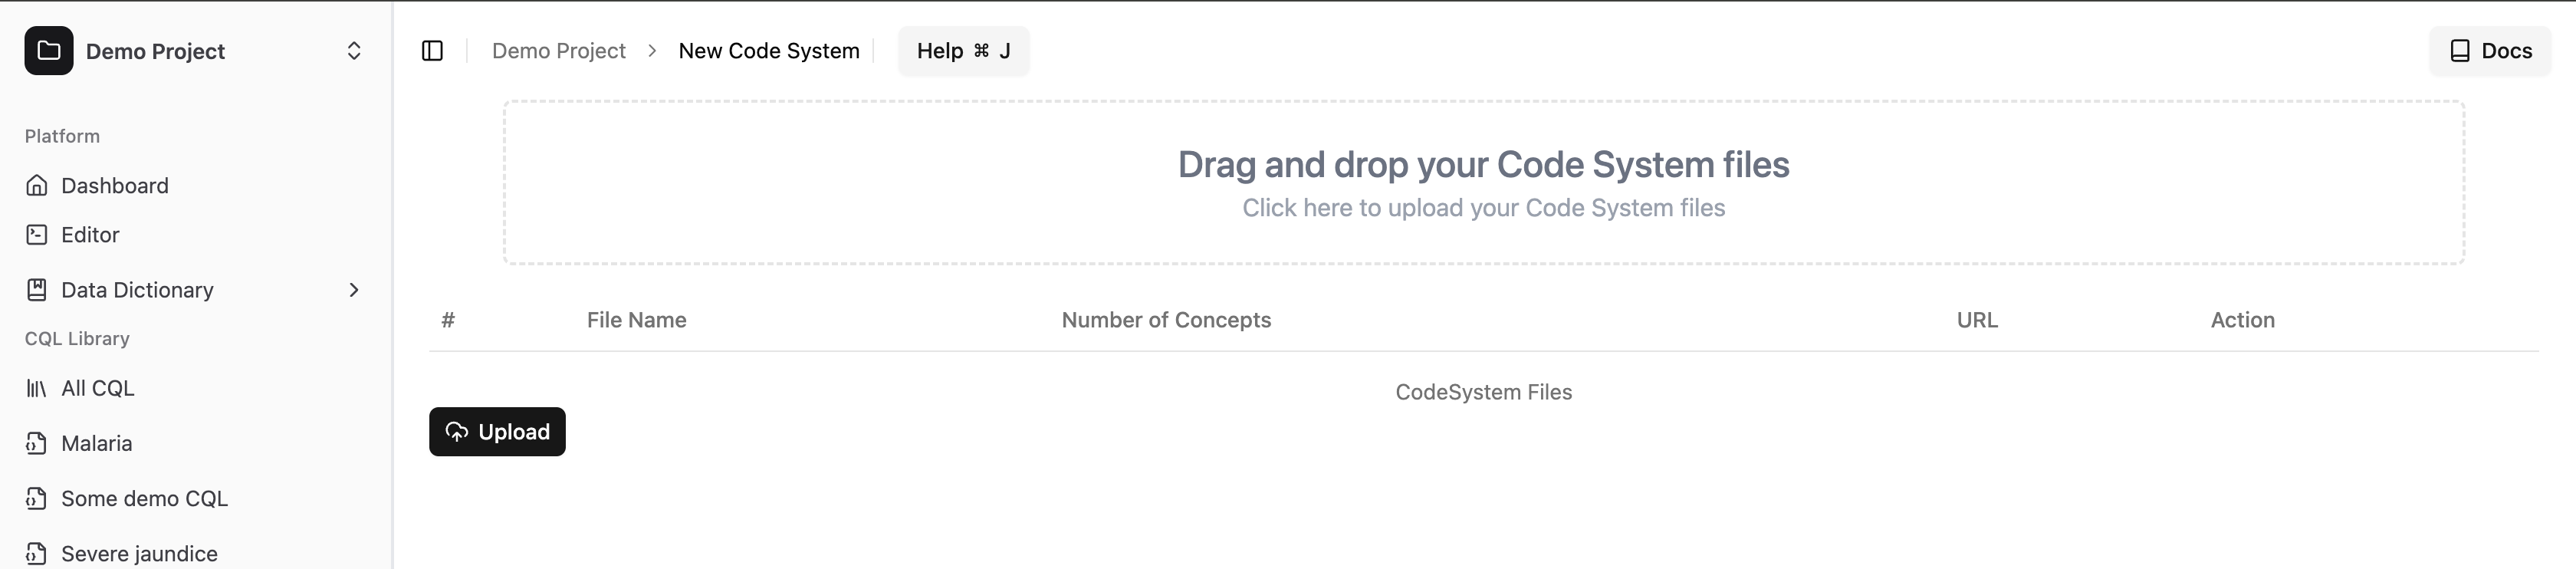Click the Demo Project folder icon
The image size is (2576, 569).
pyautogui.click(x=49, y=51)
